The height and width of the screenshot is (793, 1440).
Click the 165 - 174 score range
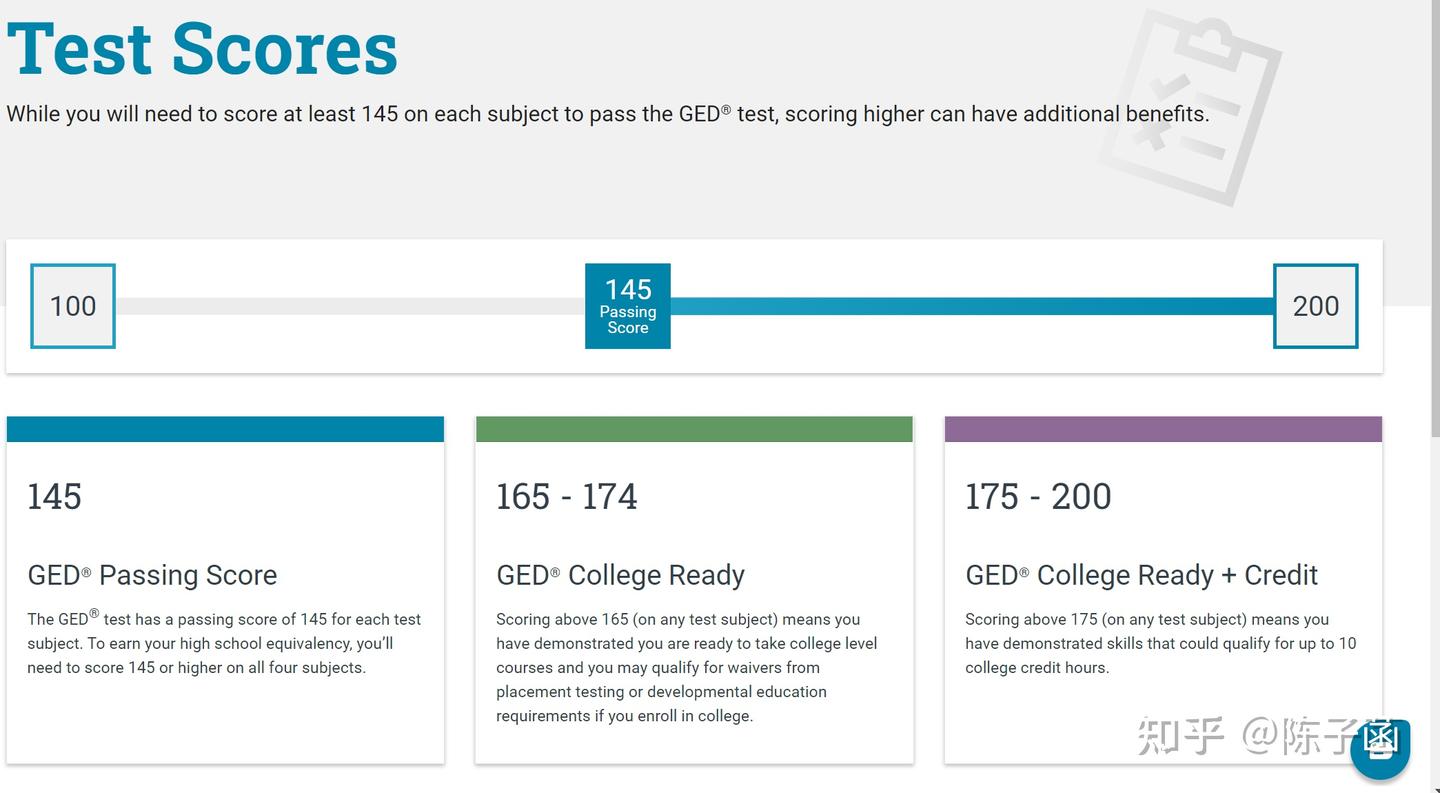point(566,497)
